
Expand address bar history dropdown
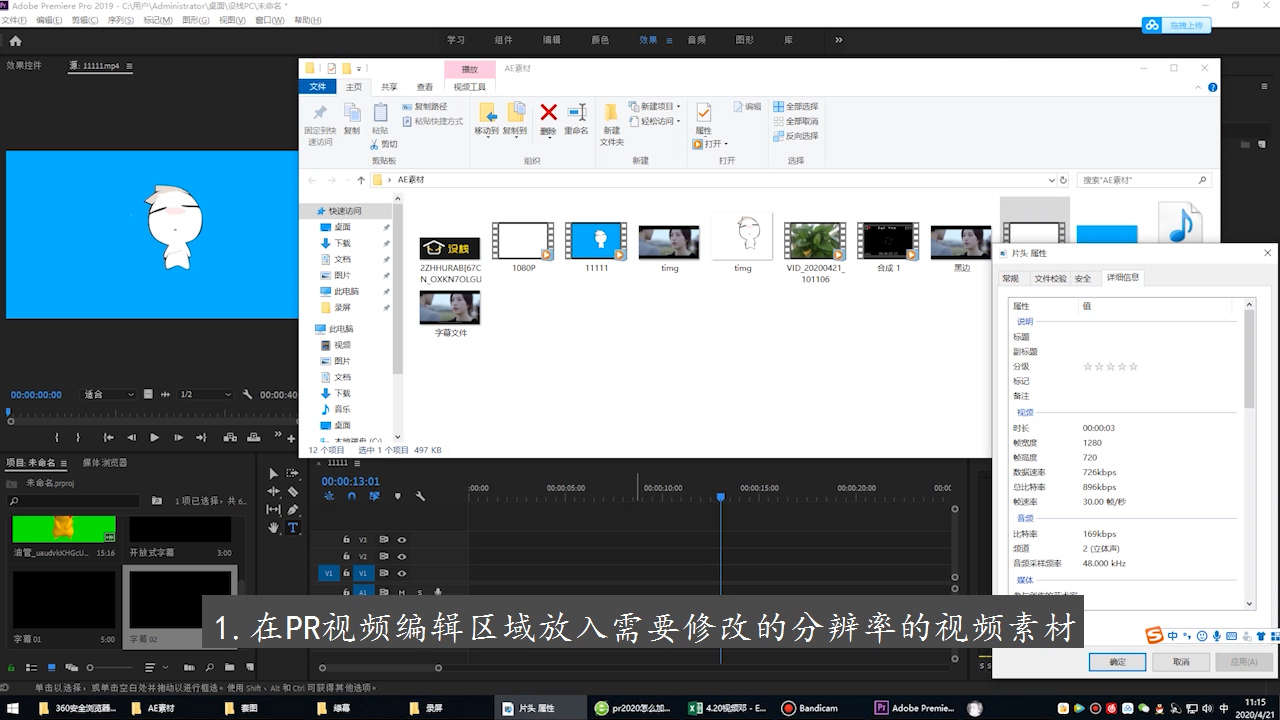tap(1050, 180)
